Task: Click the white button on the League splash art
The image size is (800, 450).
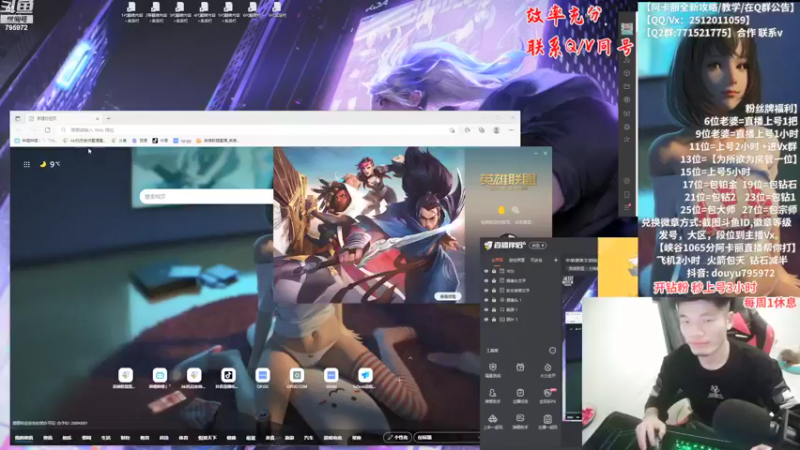Action: 447,296
